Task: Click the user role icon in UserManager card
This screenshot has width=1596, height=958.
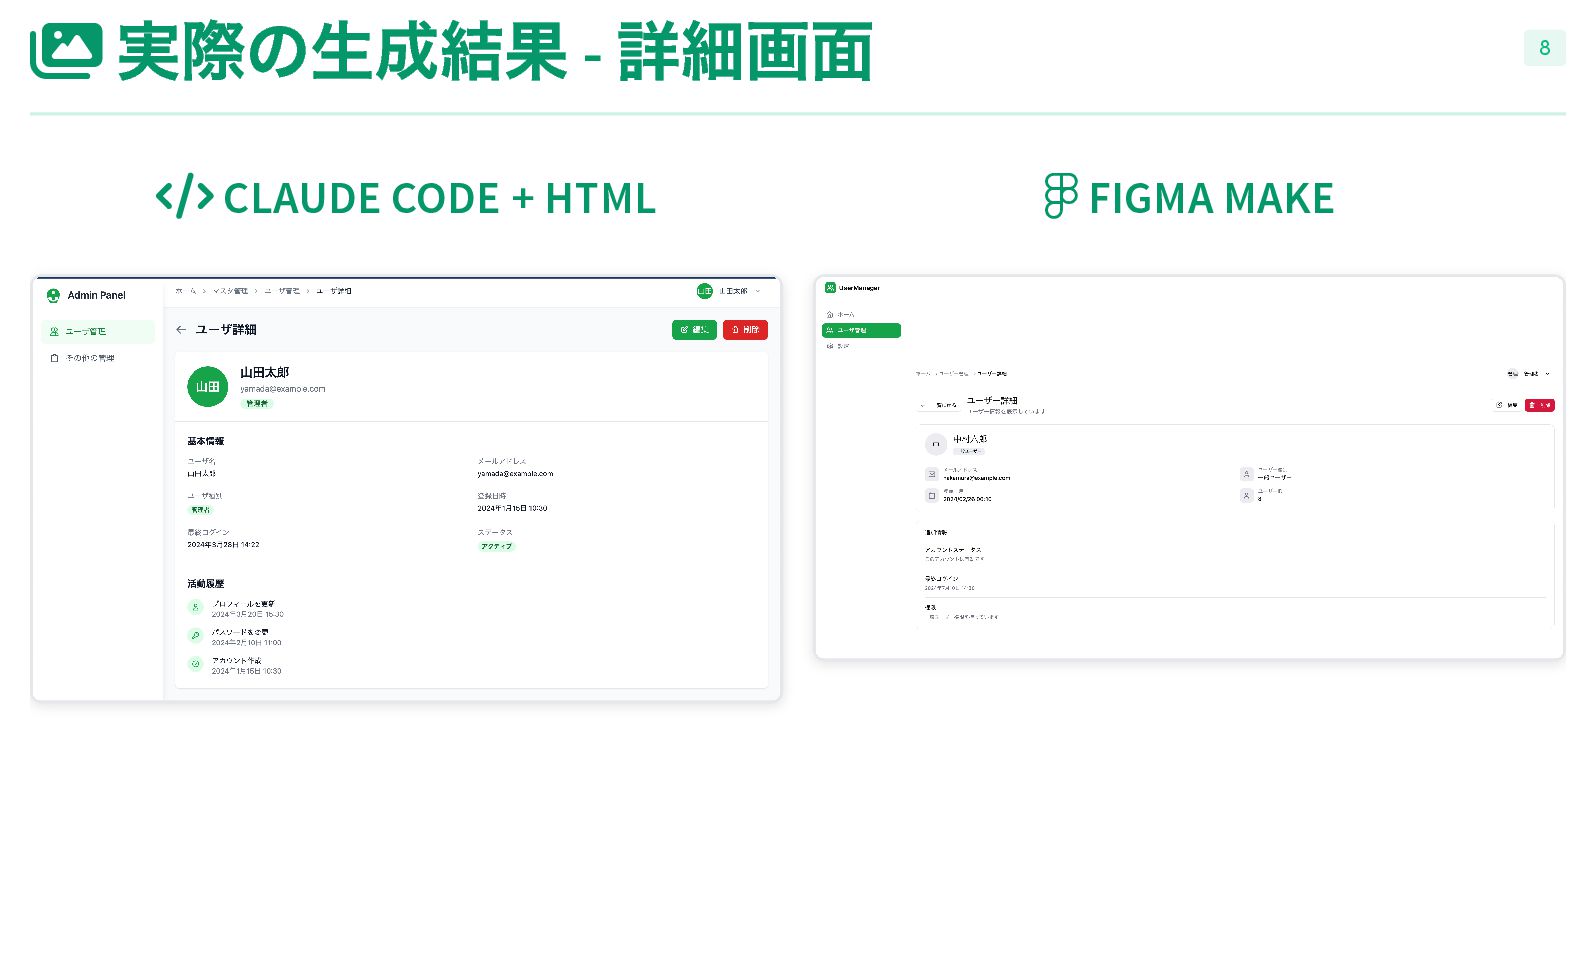Action: click(x=1247, y=474)
